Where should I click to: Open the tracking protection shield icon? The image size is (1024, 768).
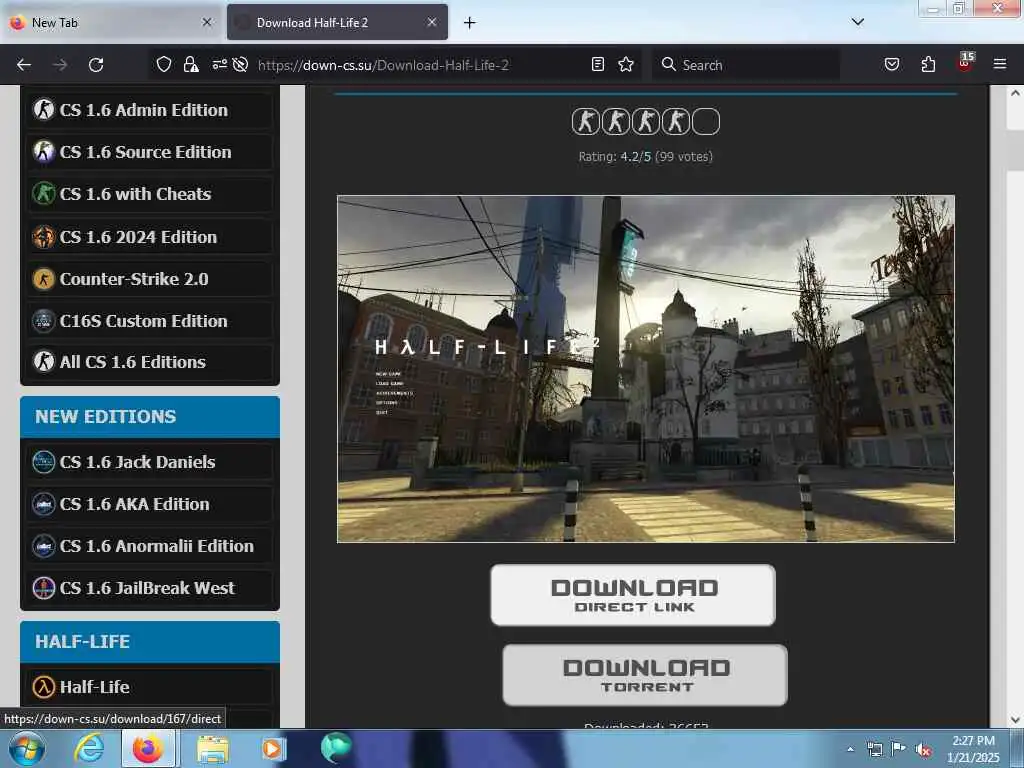pyautogui.click(x=164, y=64)
